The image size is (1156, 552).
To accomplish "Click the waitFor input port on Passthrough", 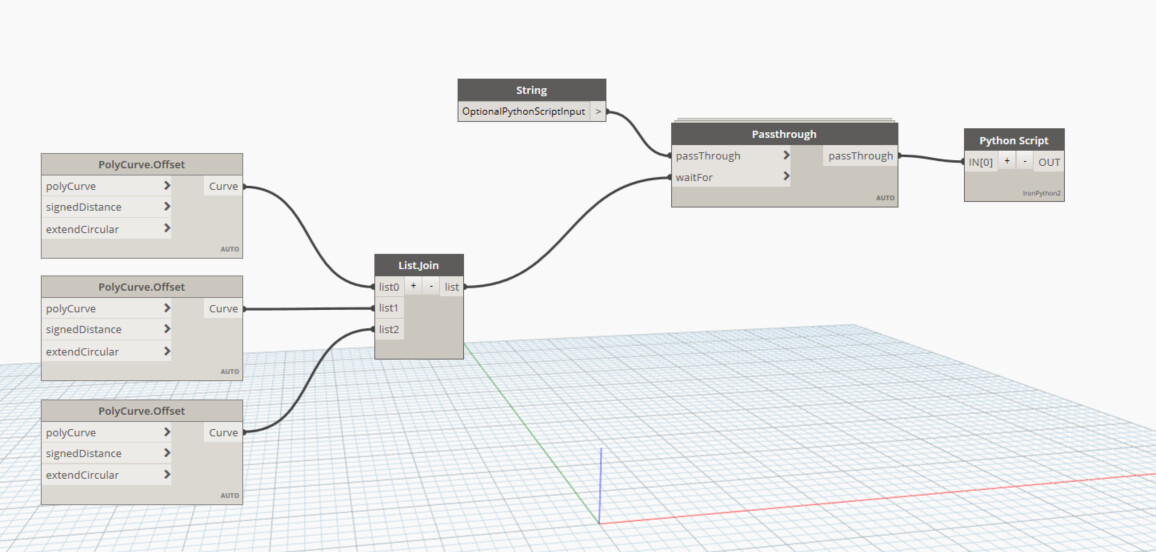I will click(694, 177).
